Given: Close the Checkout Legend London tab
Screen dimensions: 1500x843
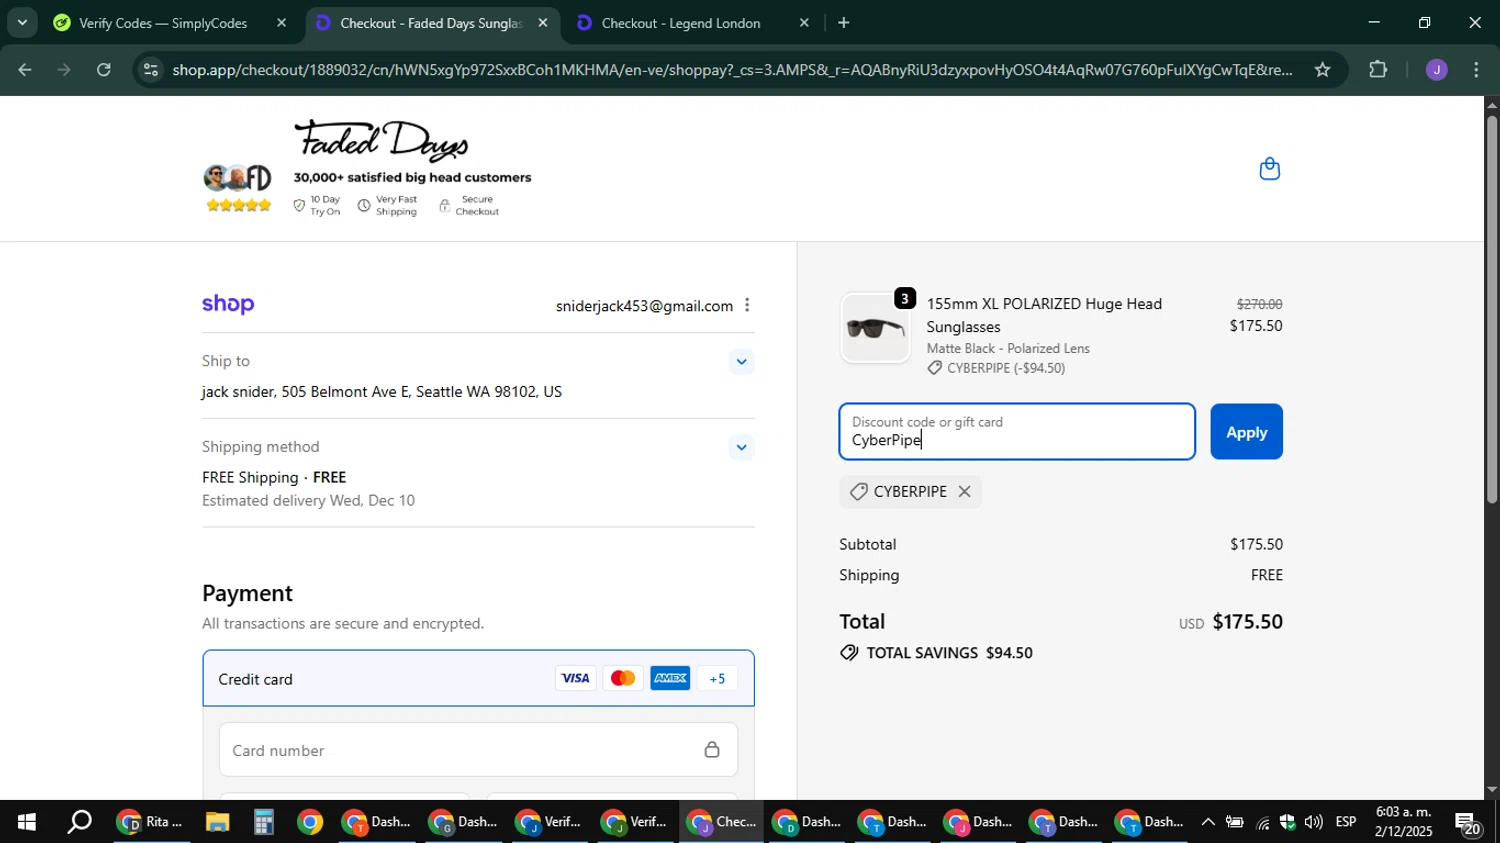Looking at the screenshot, I should [x=804, y=23].
